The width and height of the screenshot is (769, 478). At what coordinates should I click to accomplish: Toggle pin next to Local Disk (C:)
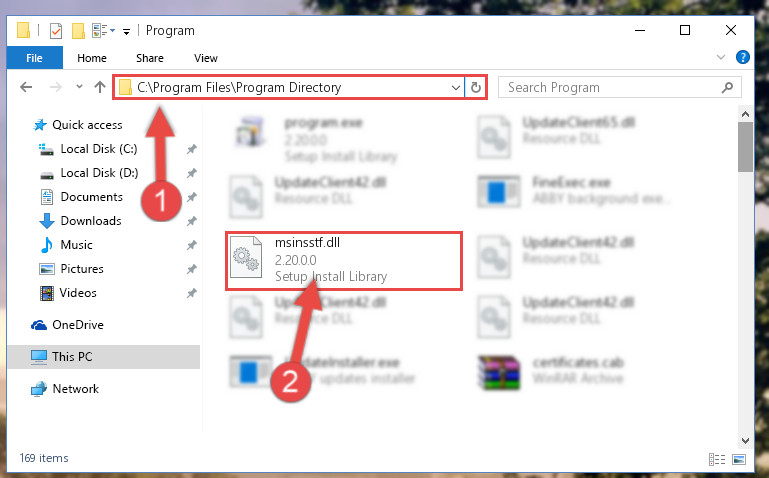tap(191, 149)
